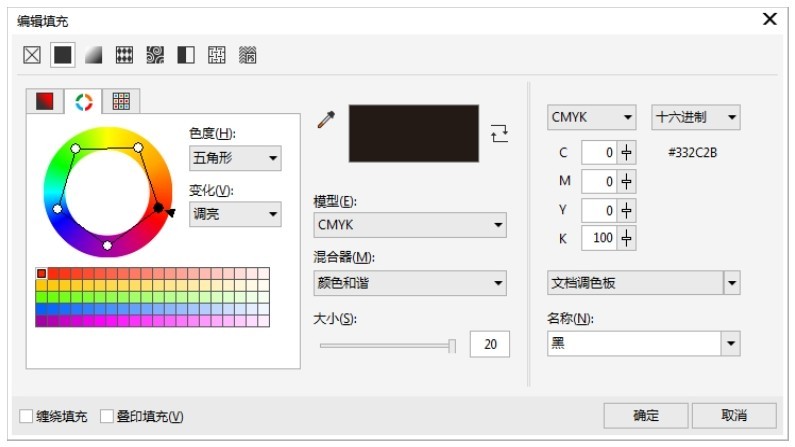This screenshot has height=447, width=795.
Task: Open the 色度 五角形 dropdown
Action: [x=235, y=158]
